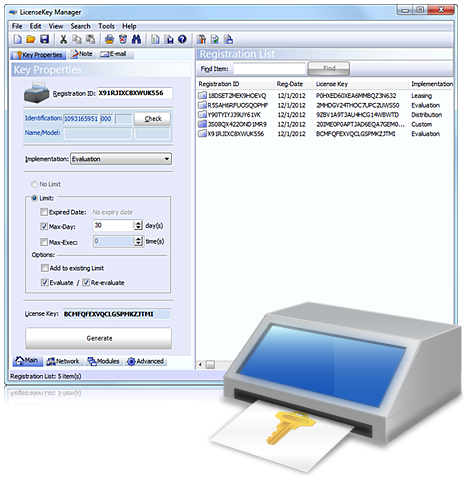
Task: Click the Copy toolbar icon
Action: [77, 39]
